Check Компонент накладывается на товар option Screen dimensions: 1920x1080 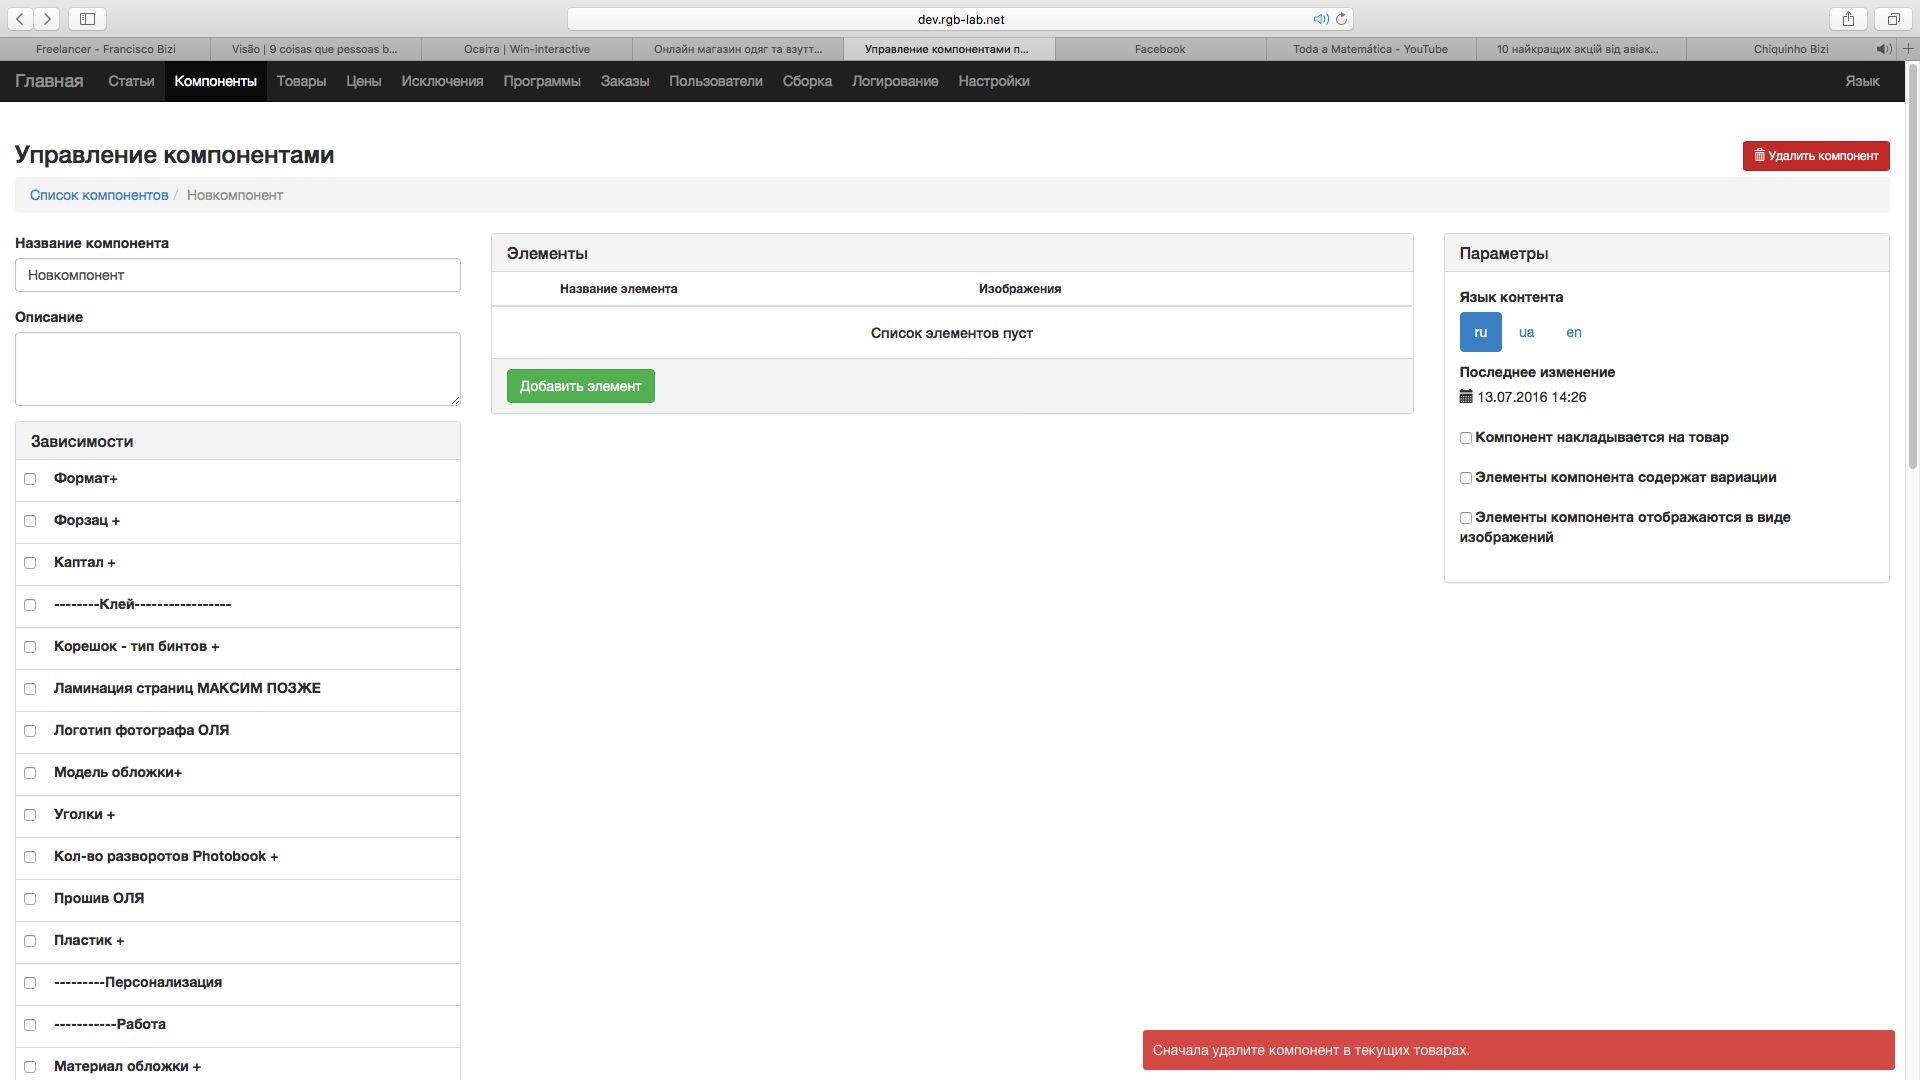pyautogui.click(x=1466, y=438)
